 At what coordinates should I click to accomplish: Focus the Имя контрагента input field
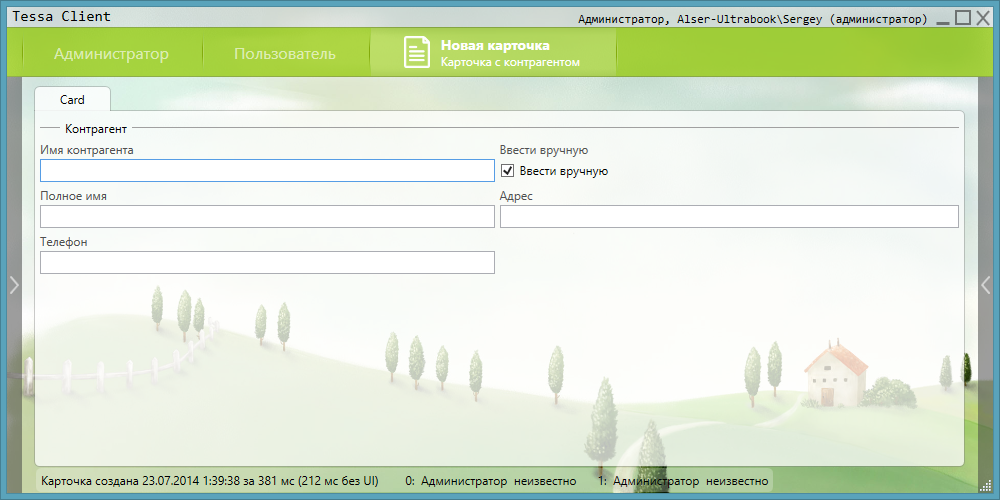[x=267, y=171]
